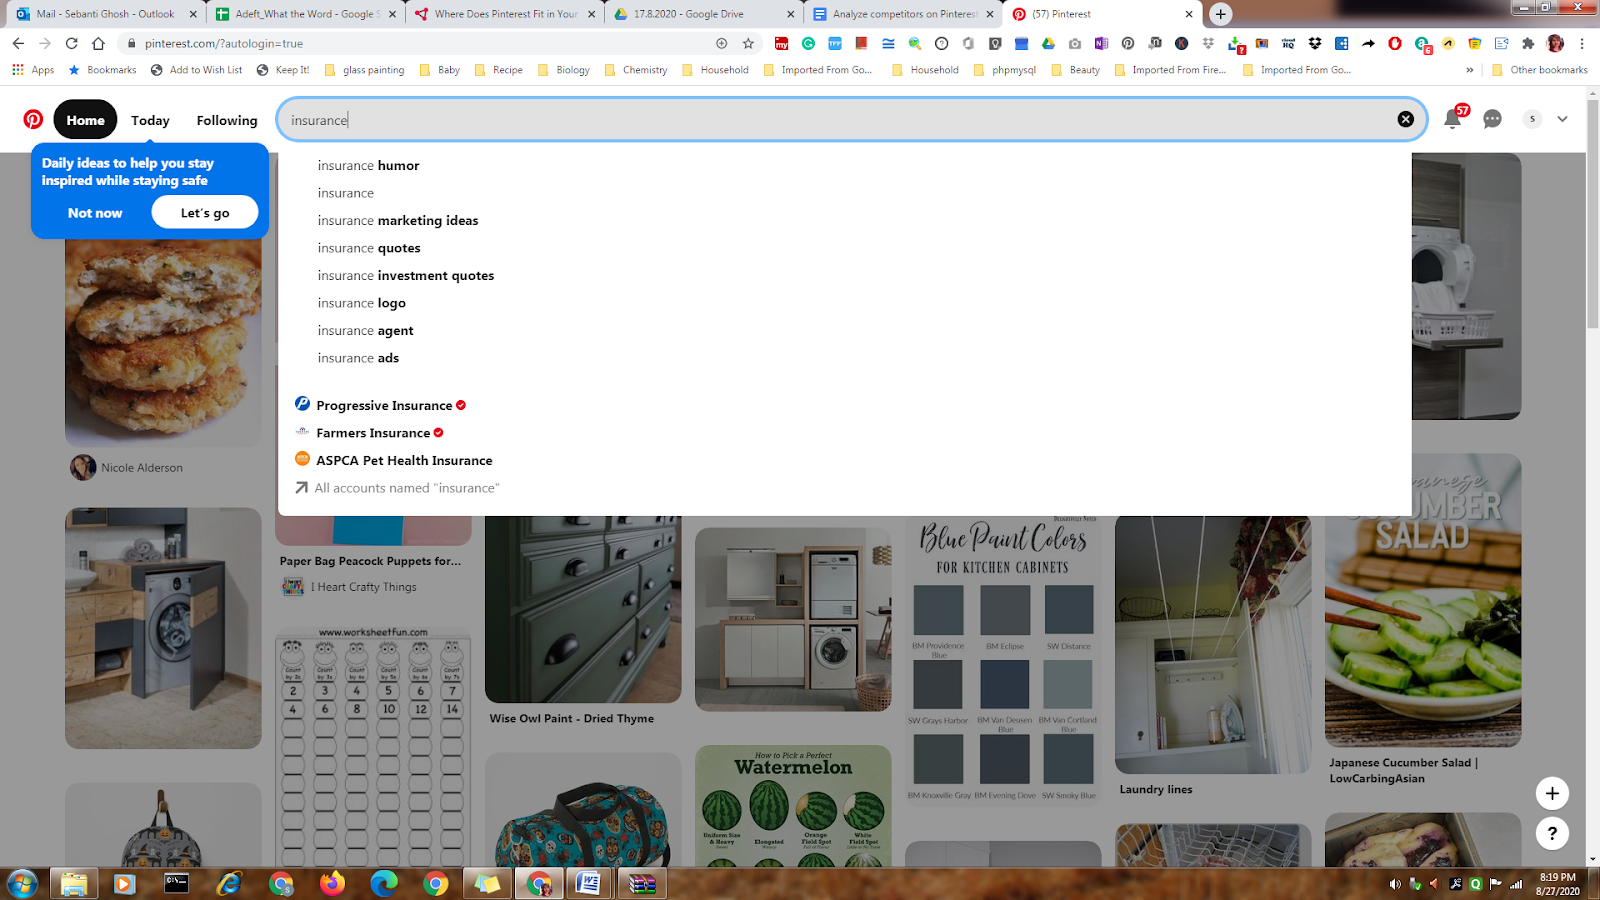
Task: Click the Pinterest logo icon
Action: click(33, 120)
